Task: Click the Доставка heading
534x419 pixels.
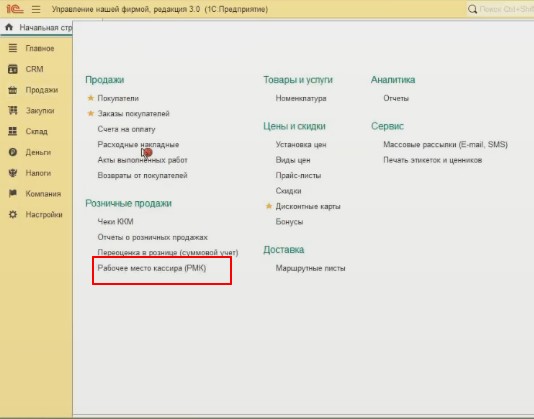Action: [283, 250]
